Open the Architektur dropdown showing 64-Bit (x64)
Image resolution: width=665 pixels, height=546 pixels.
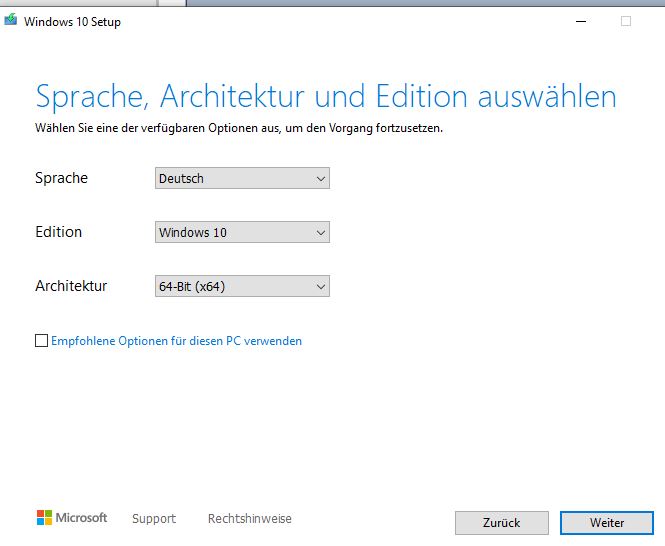coord(242,286)
